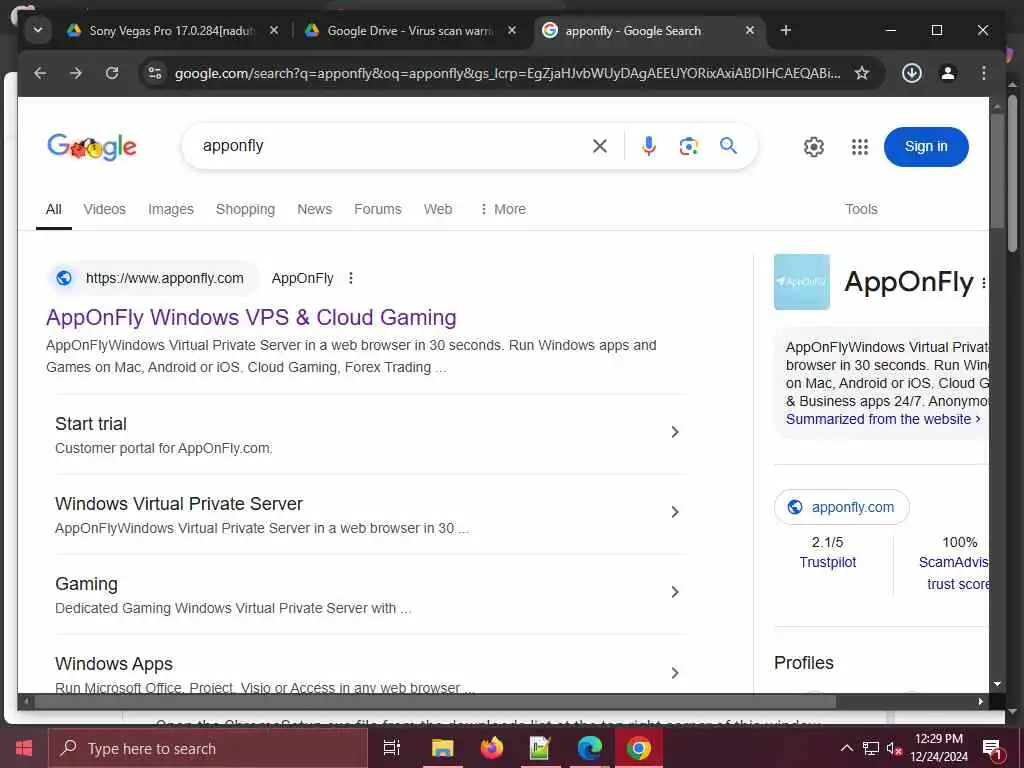Open the Tools search options
Viewport: 1024px width, 768px height.
861,209
